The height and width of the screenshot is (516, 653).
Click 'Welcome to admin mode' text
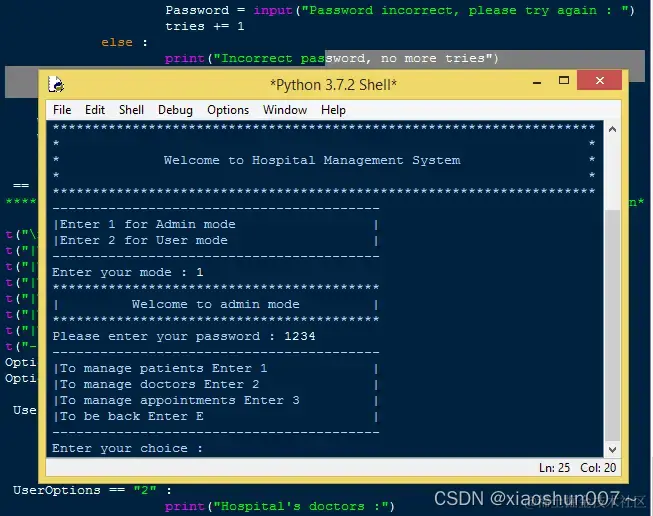[215, 304]
